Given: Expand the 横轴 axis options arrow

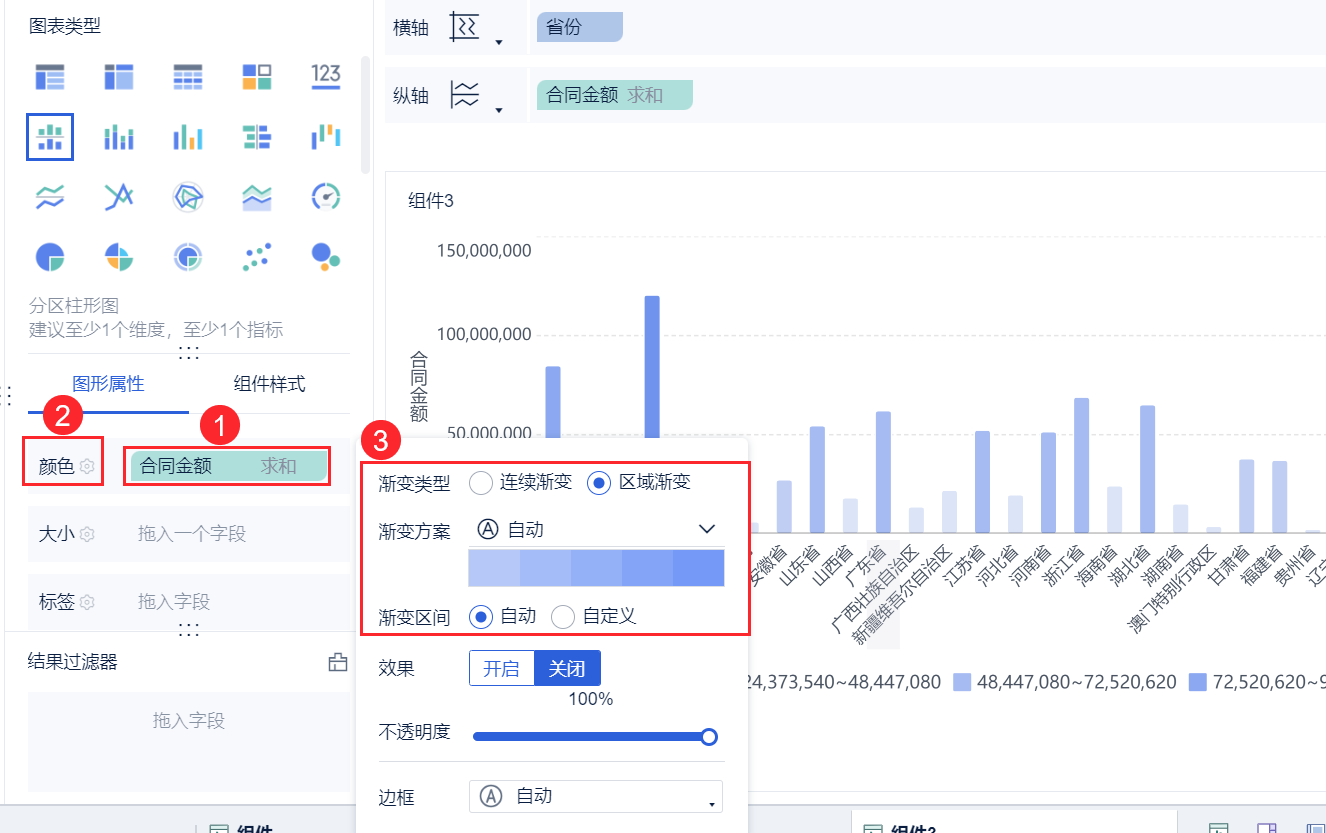Looking at the screenshot, I should point(498,42).
